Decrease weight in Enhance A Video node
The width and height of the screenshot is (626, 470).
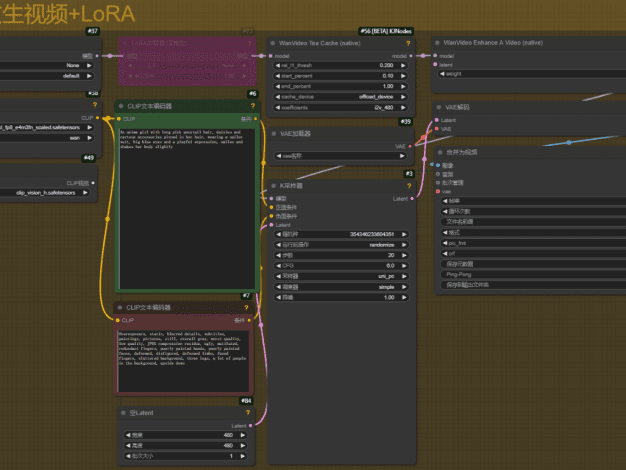[x=442, y=74]
